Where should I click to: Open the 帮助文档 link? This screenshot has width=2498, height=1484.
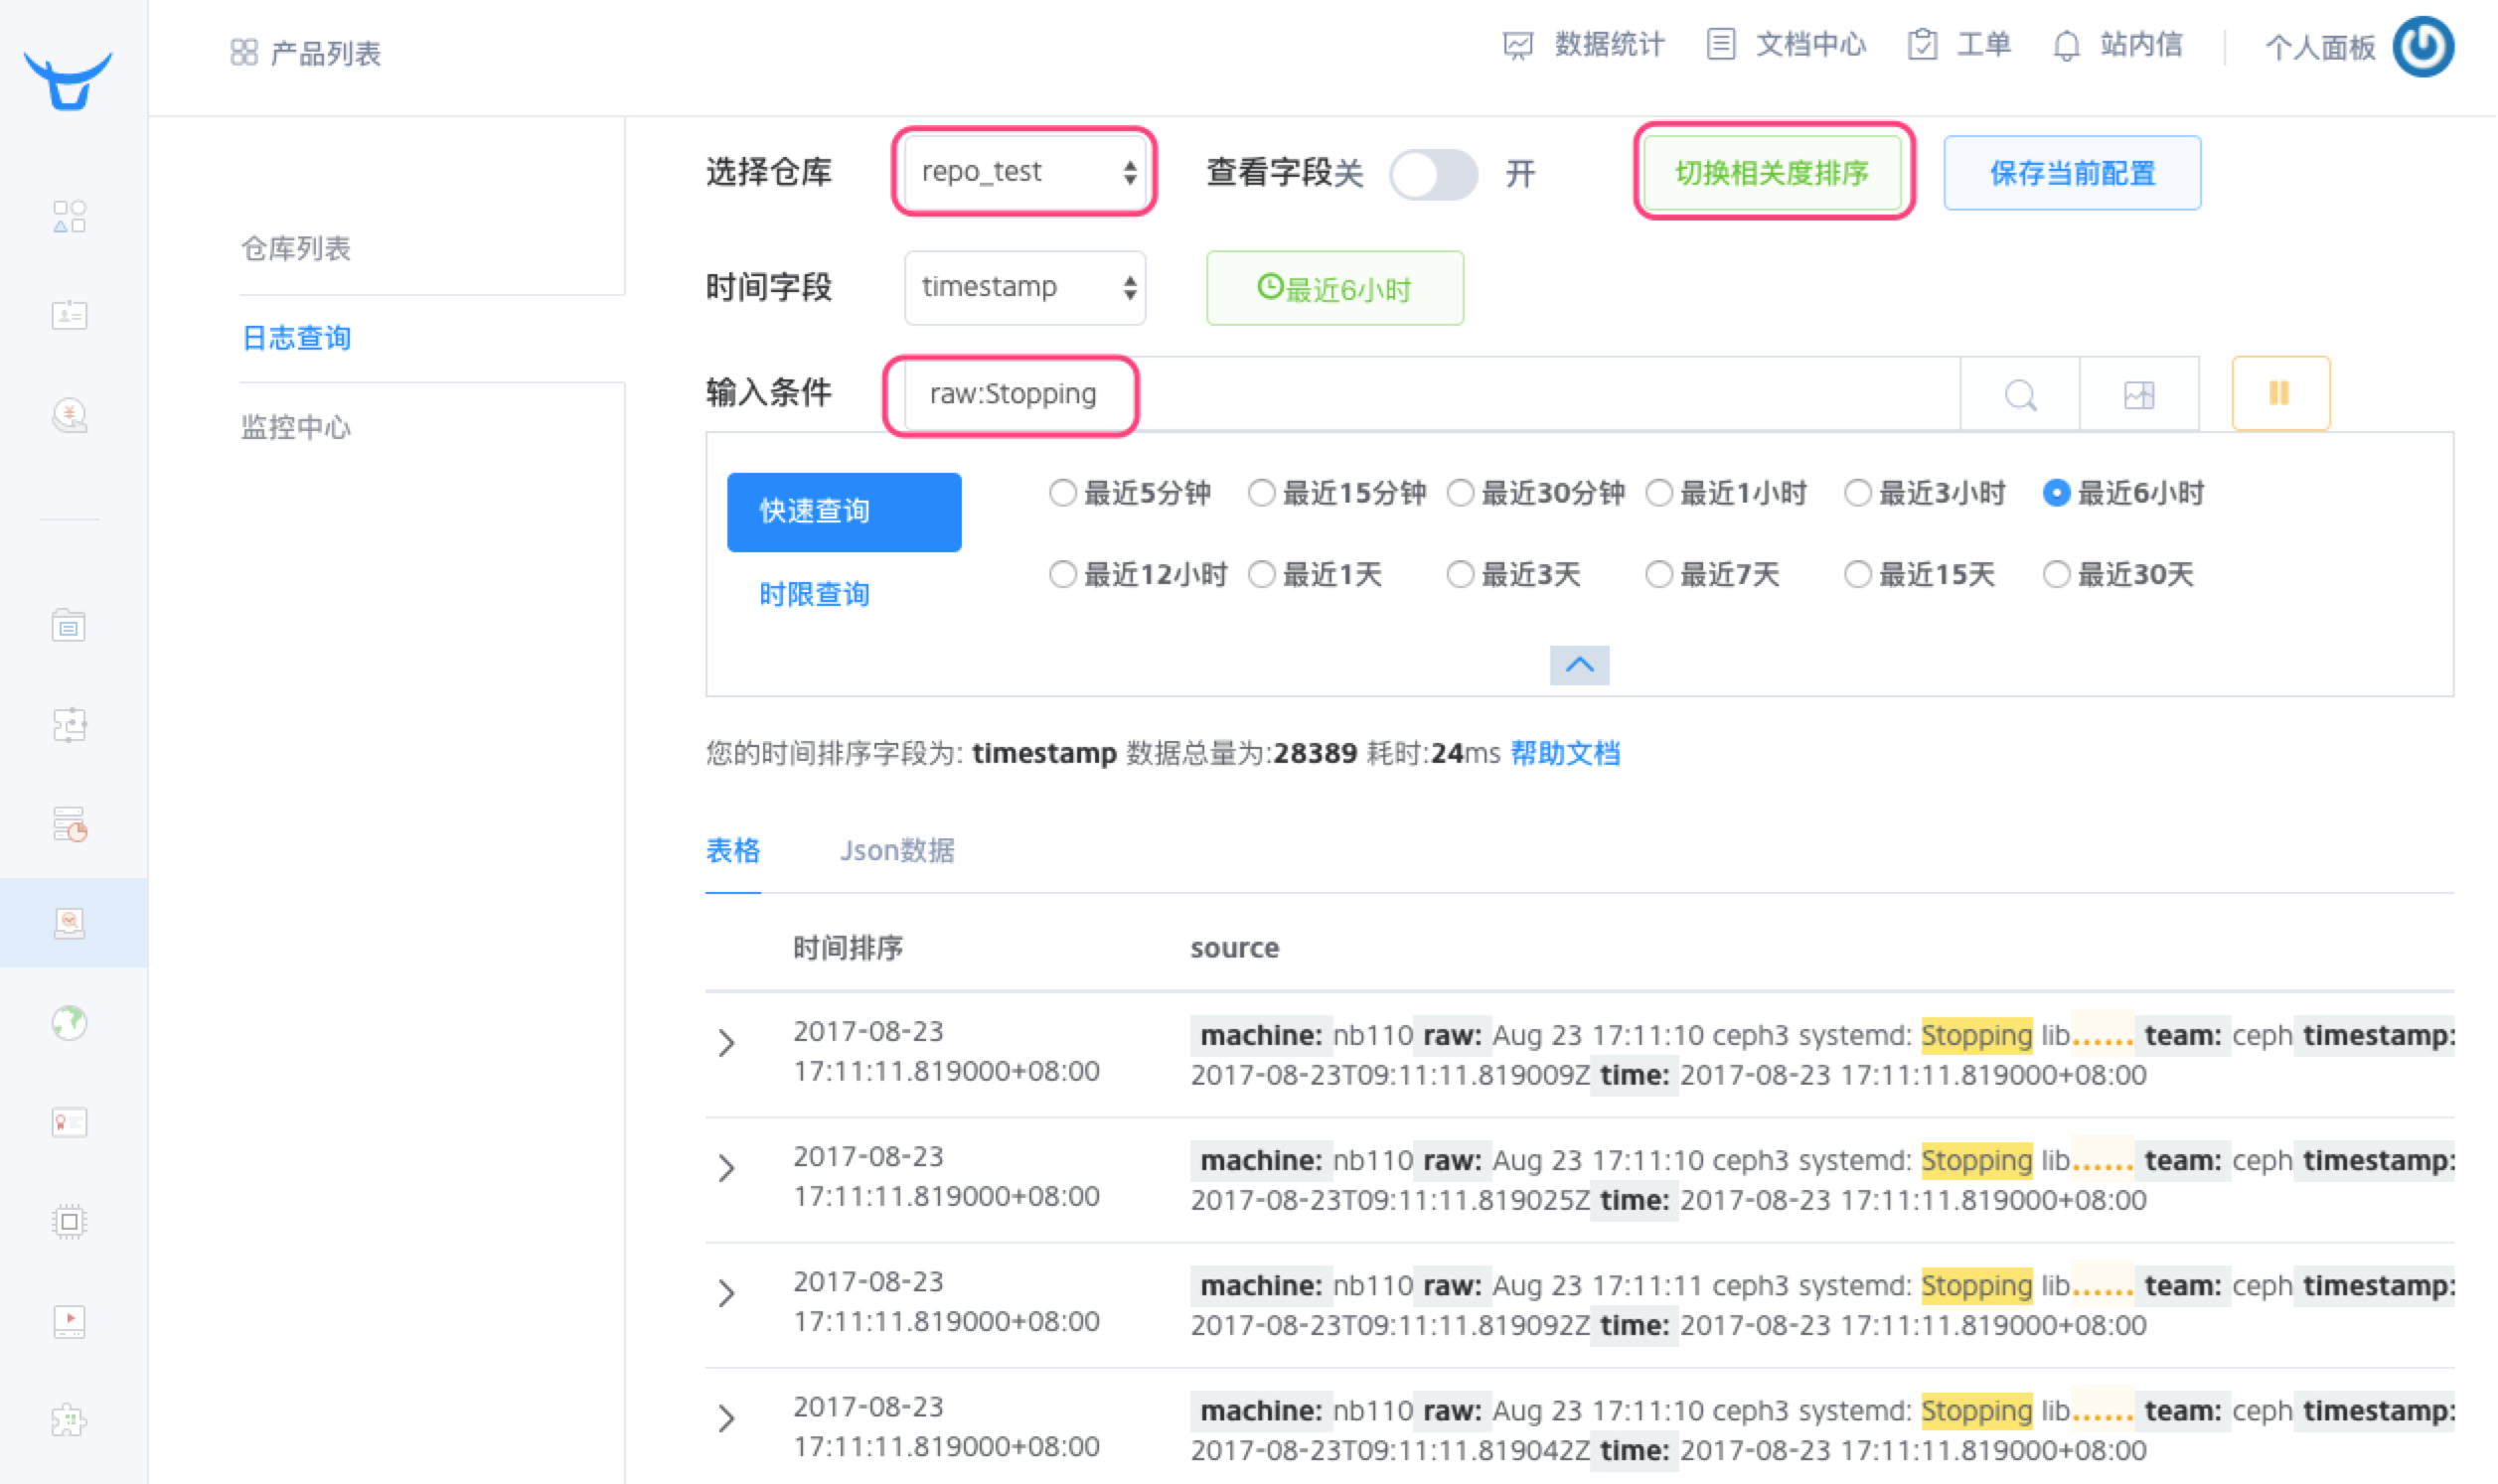1565,753
